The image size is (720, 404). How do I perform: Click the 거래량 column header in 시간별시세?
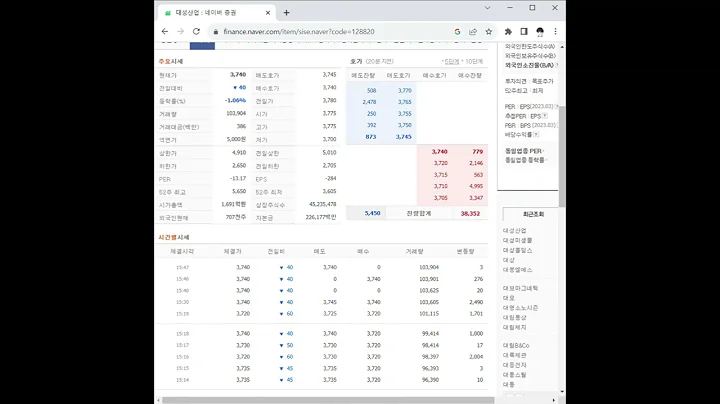click(x=414, y=252)
